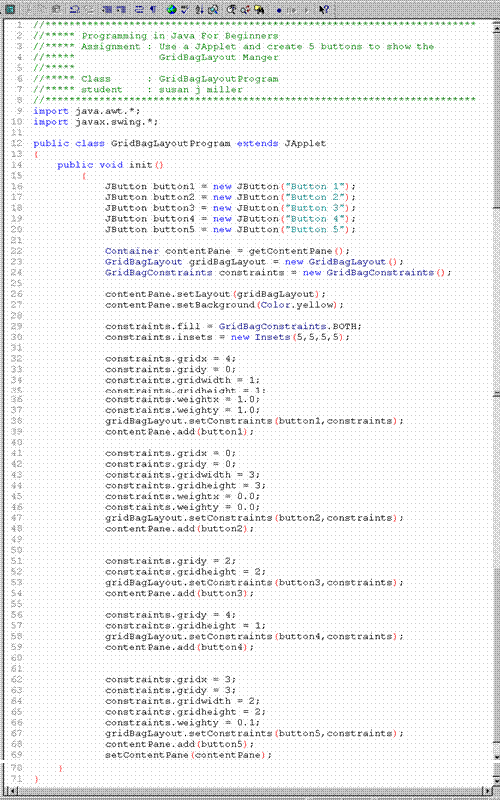Undo the last edit with Undo arrow
The height and width of the screenshot is (800, 500).
74,9
